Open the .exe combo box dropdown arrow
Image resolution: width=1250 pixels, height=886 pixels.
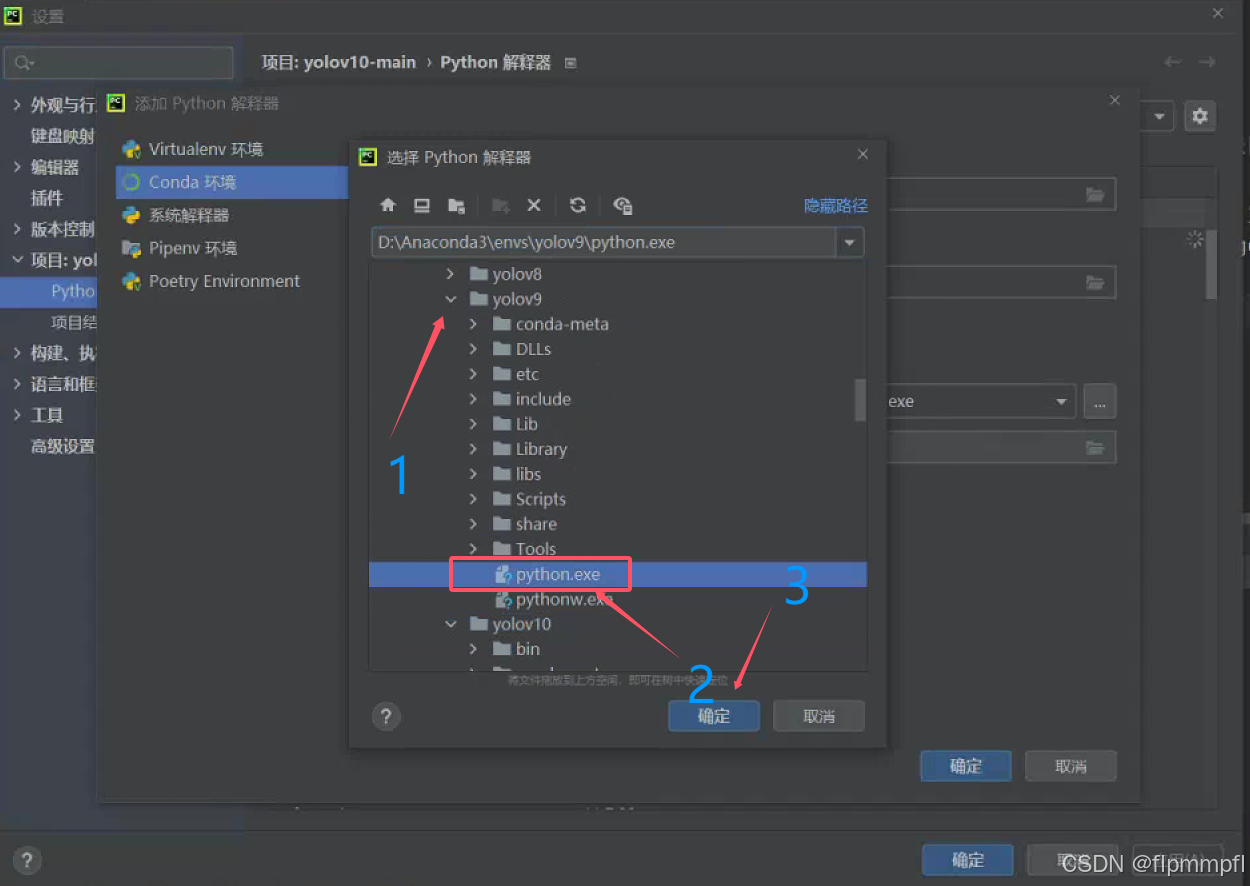point(1062,402)
